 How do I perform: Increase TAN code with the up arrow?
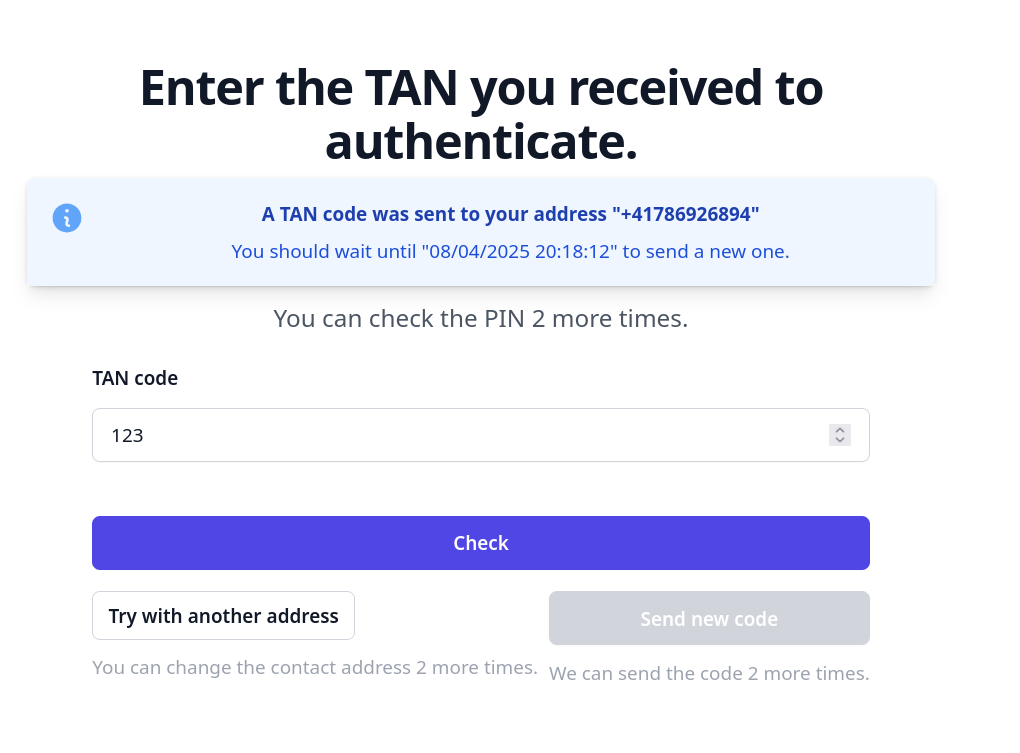click(840, 430)
